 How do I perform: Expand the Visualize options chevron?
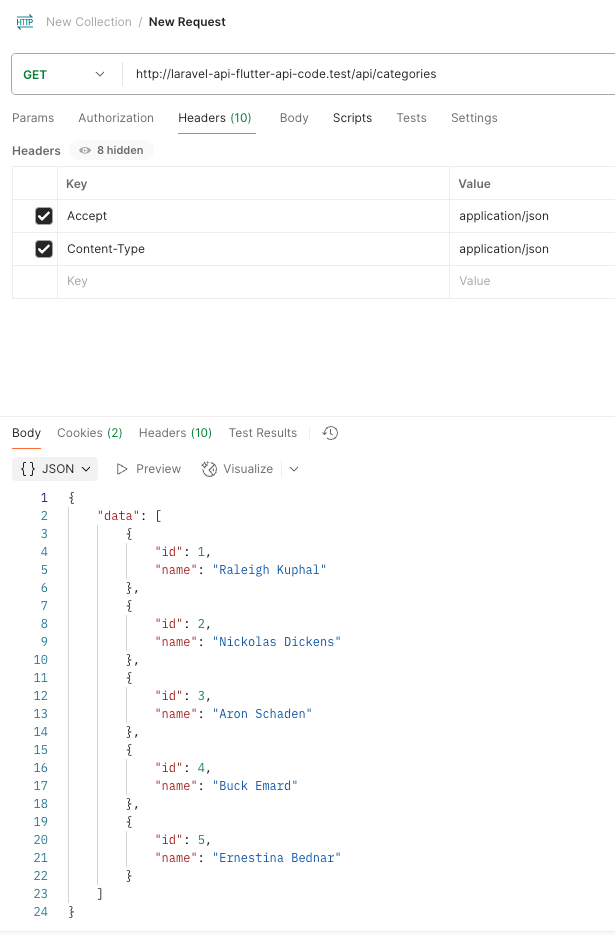(294, 469)
